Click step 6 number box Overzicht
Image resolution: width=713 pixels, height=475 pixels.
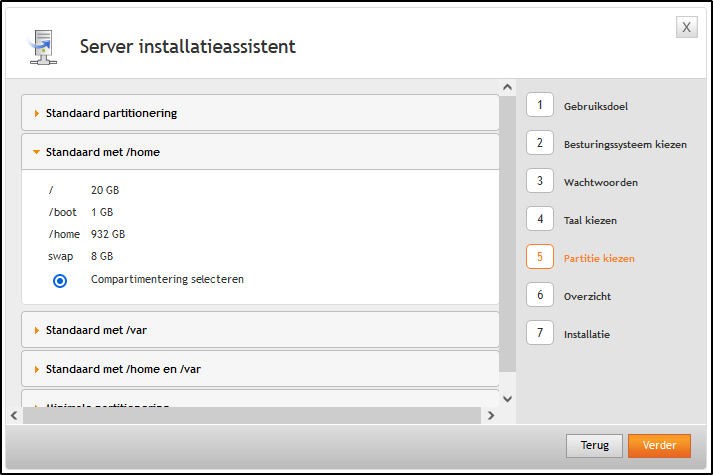[540, 295]
